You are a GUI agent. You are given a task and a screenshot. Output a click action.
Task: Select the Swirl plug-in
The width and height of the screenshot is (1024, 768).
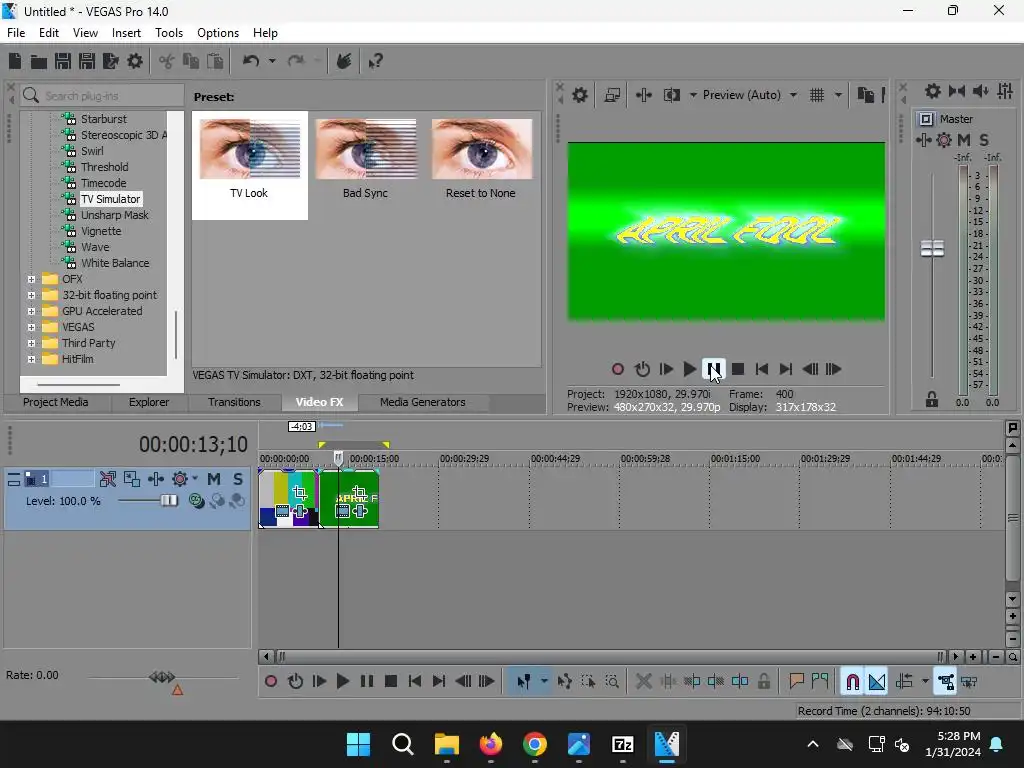point(92,151)
